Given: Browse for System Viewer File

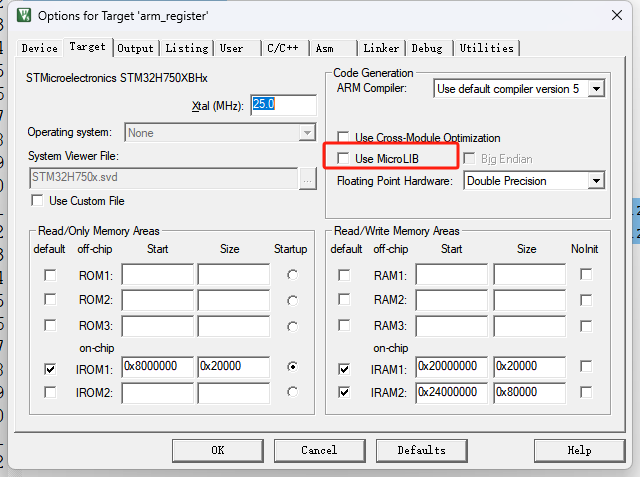Looking at the screenshot, I should [308, 179].
